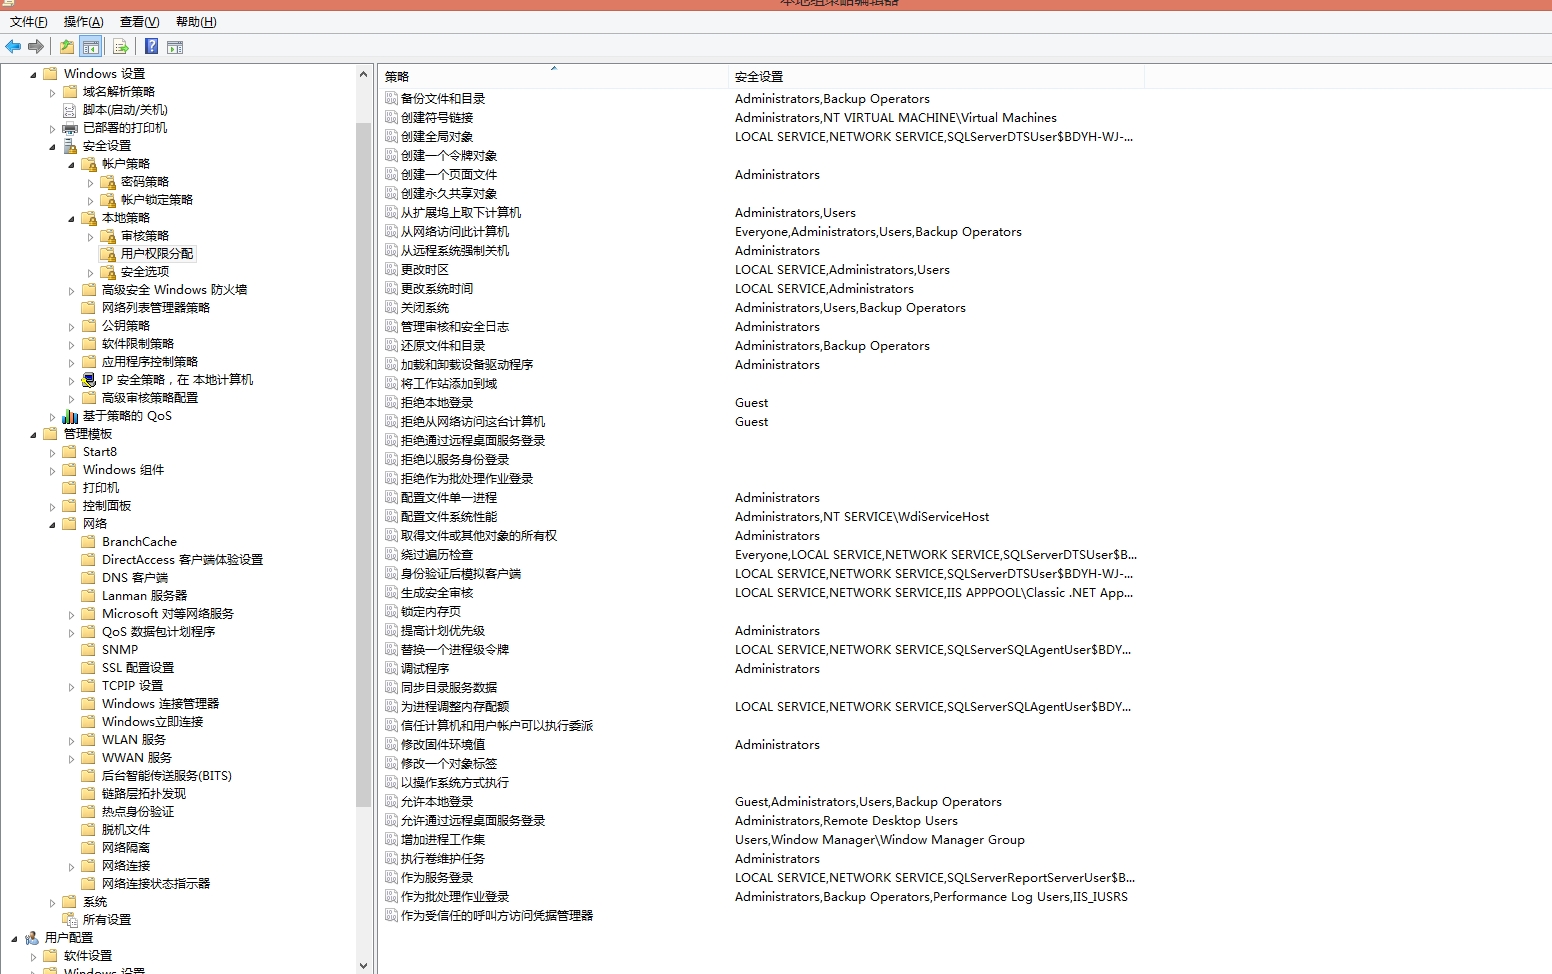Screen dimensions: 1552x974
Task: Select Lanman 服务器 tree item
Action: tap(144, 596)
